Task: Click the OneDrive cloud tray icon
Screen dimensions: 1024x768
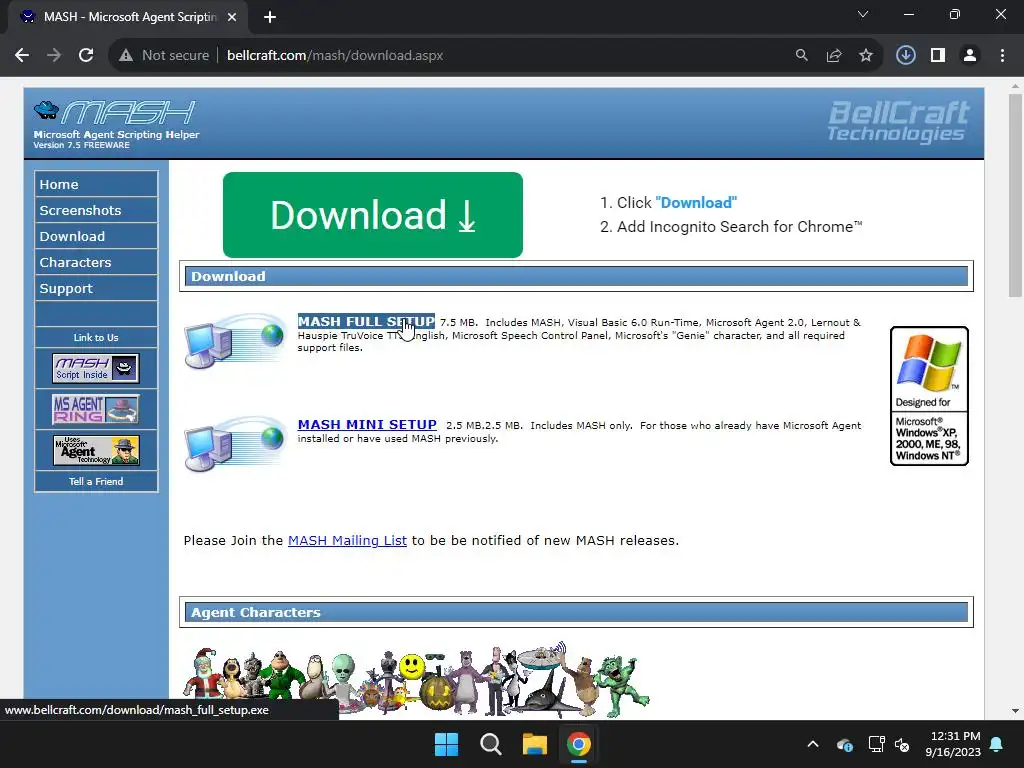Action: point(844,744)
